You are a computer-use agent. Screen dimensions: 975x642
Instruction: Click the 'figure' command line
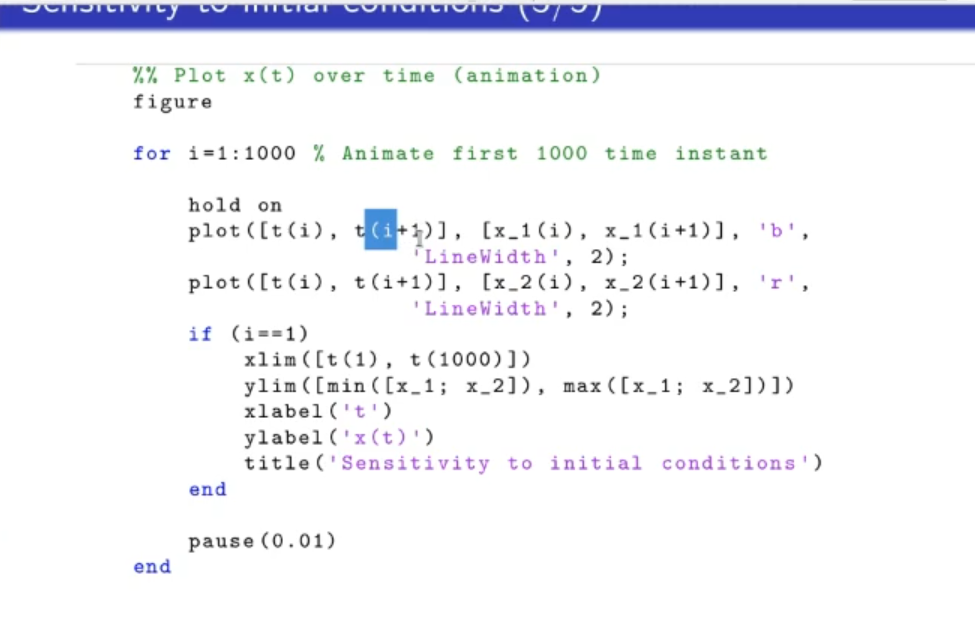point(172,102)
